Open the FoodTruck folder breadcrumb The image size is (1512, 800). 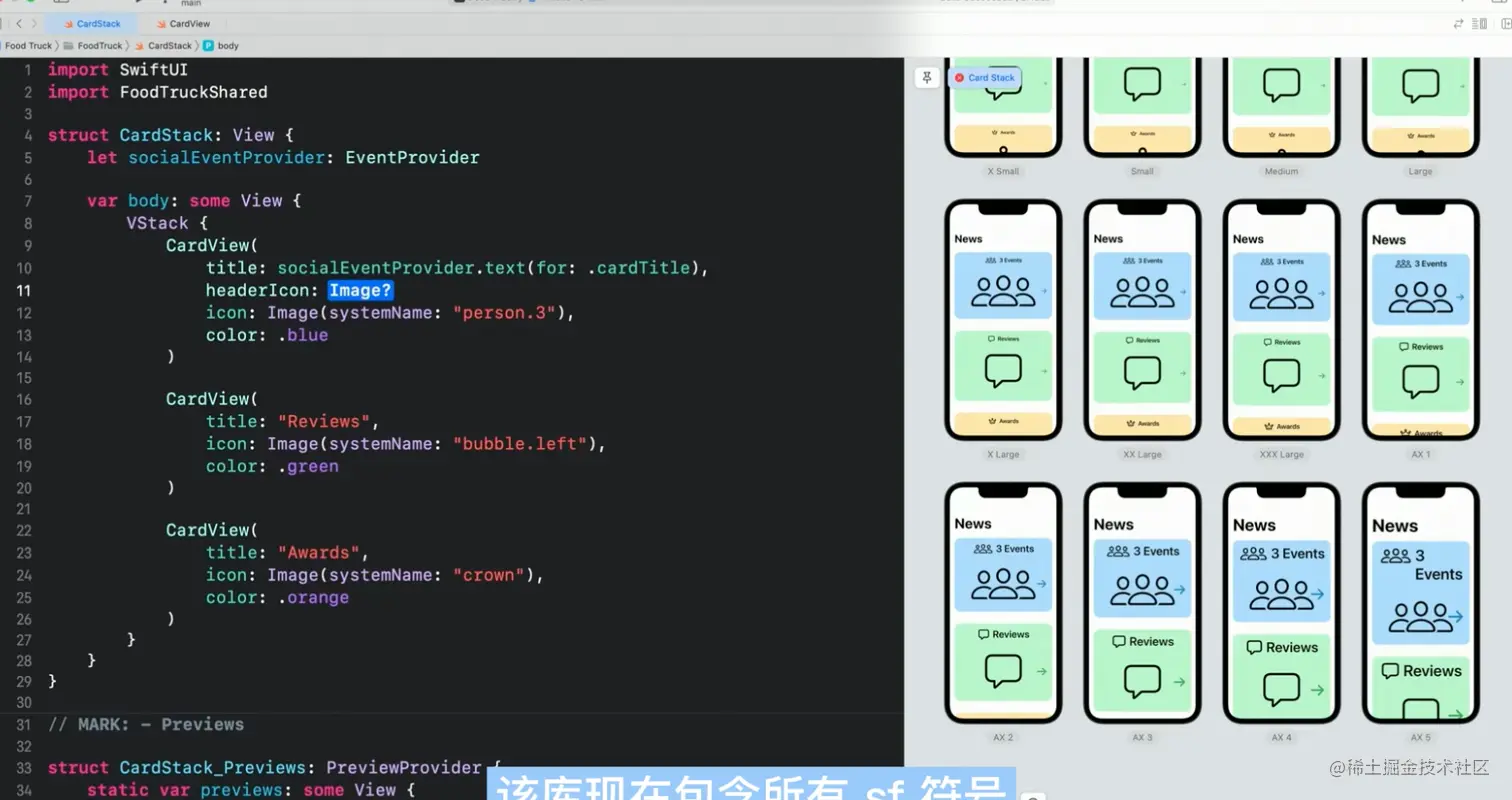tap(93, 46)
